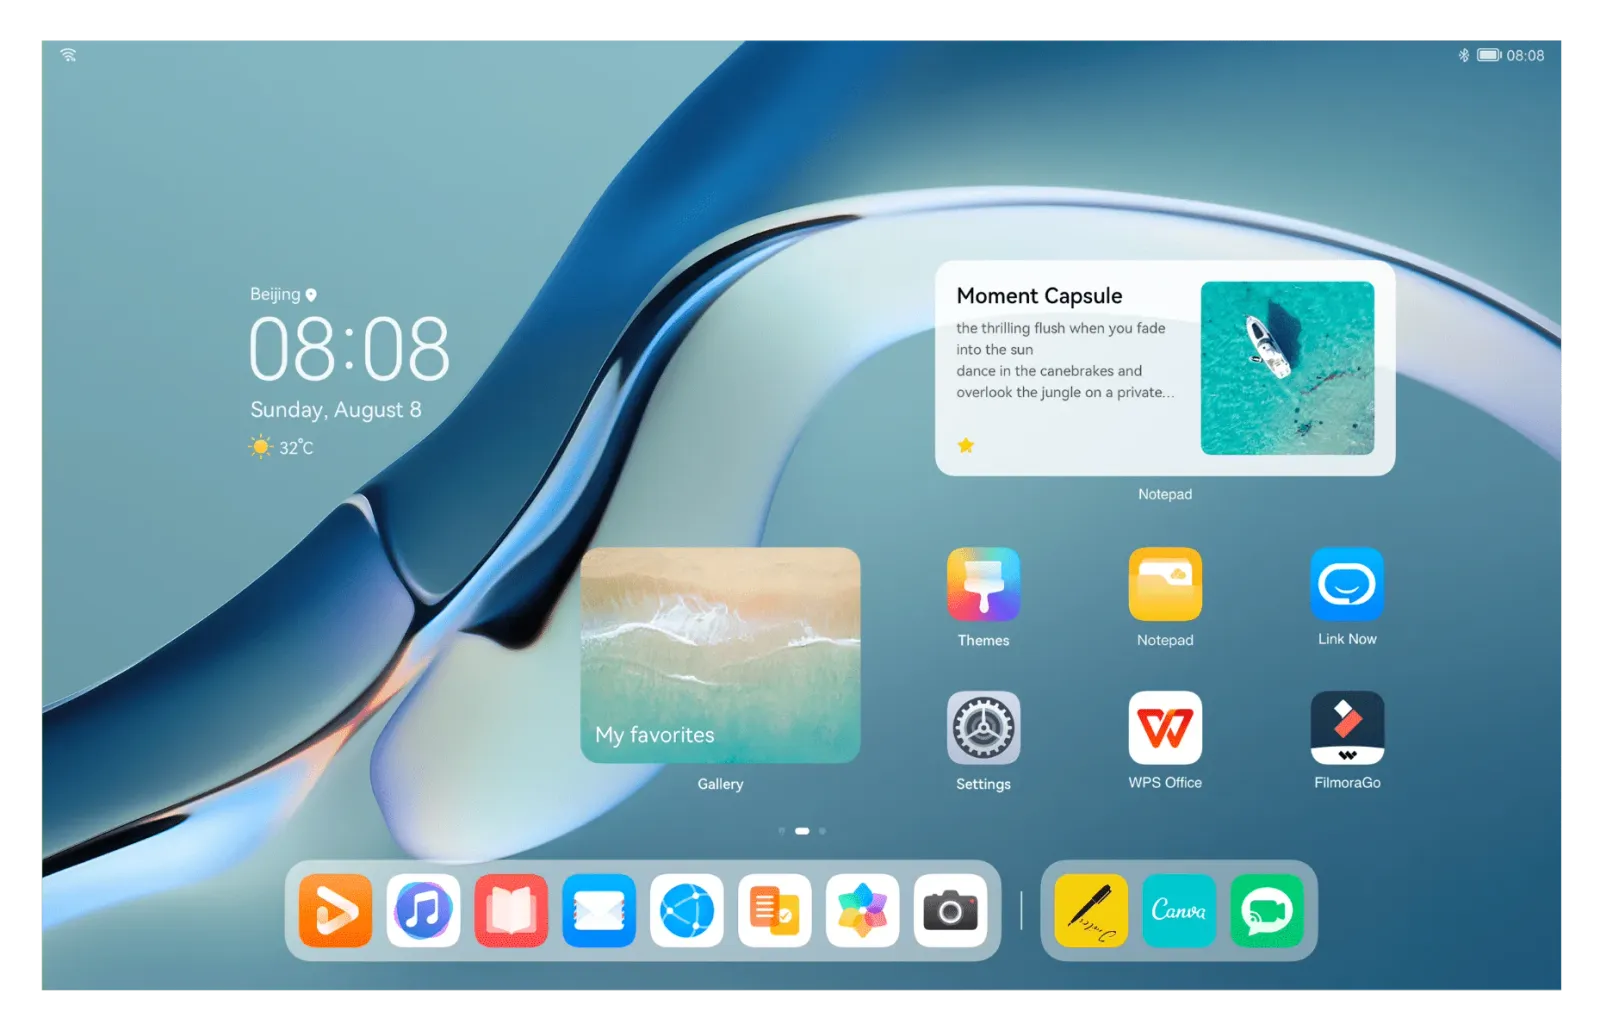Launch the Browser app in dock
This screenshot has width=1600, height=1030.
[687, 911]
